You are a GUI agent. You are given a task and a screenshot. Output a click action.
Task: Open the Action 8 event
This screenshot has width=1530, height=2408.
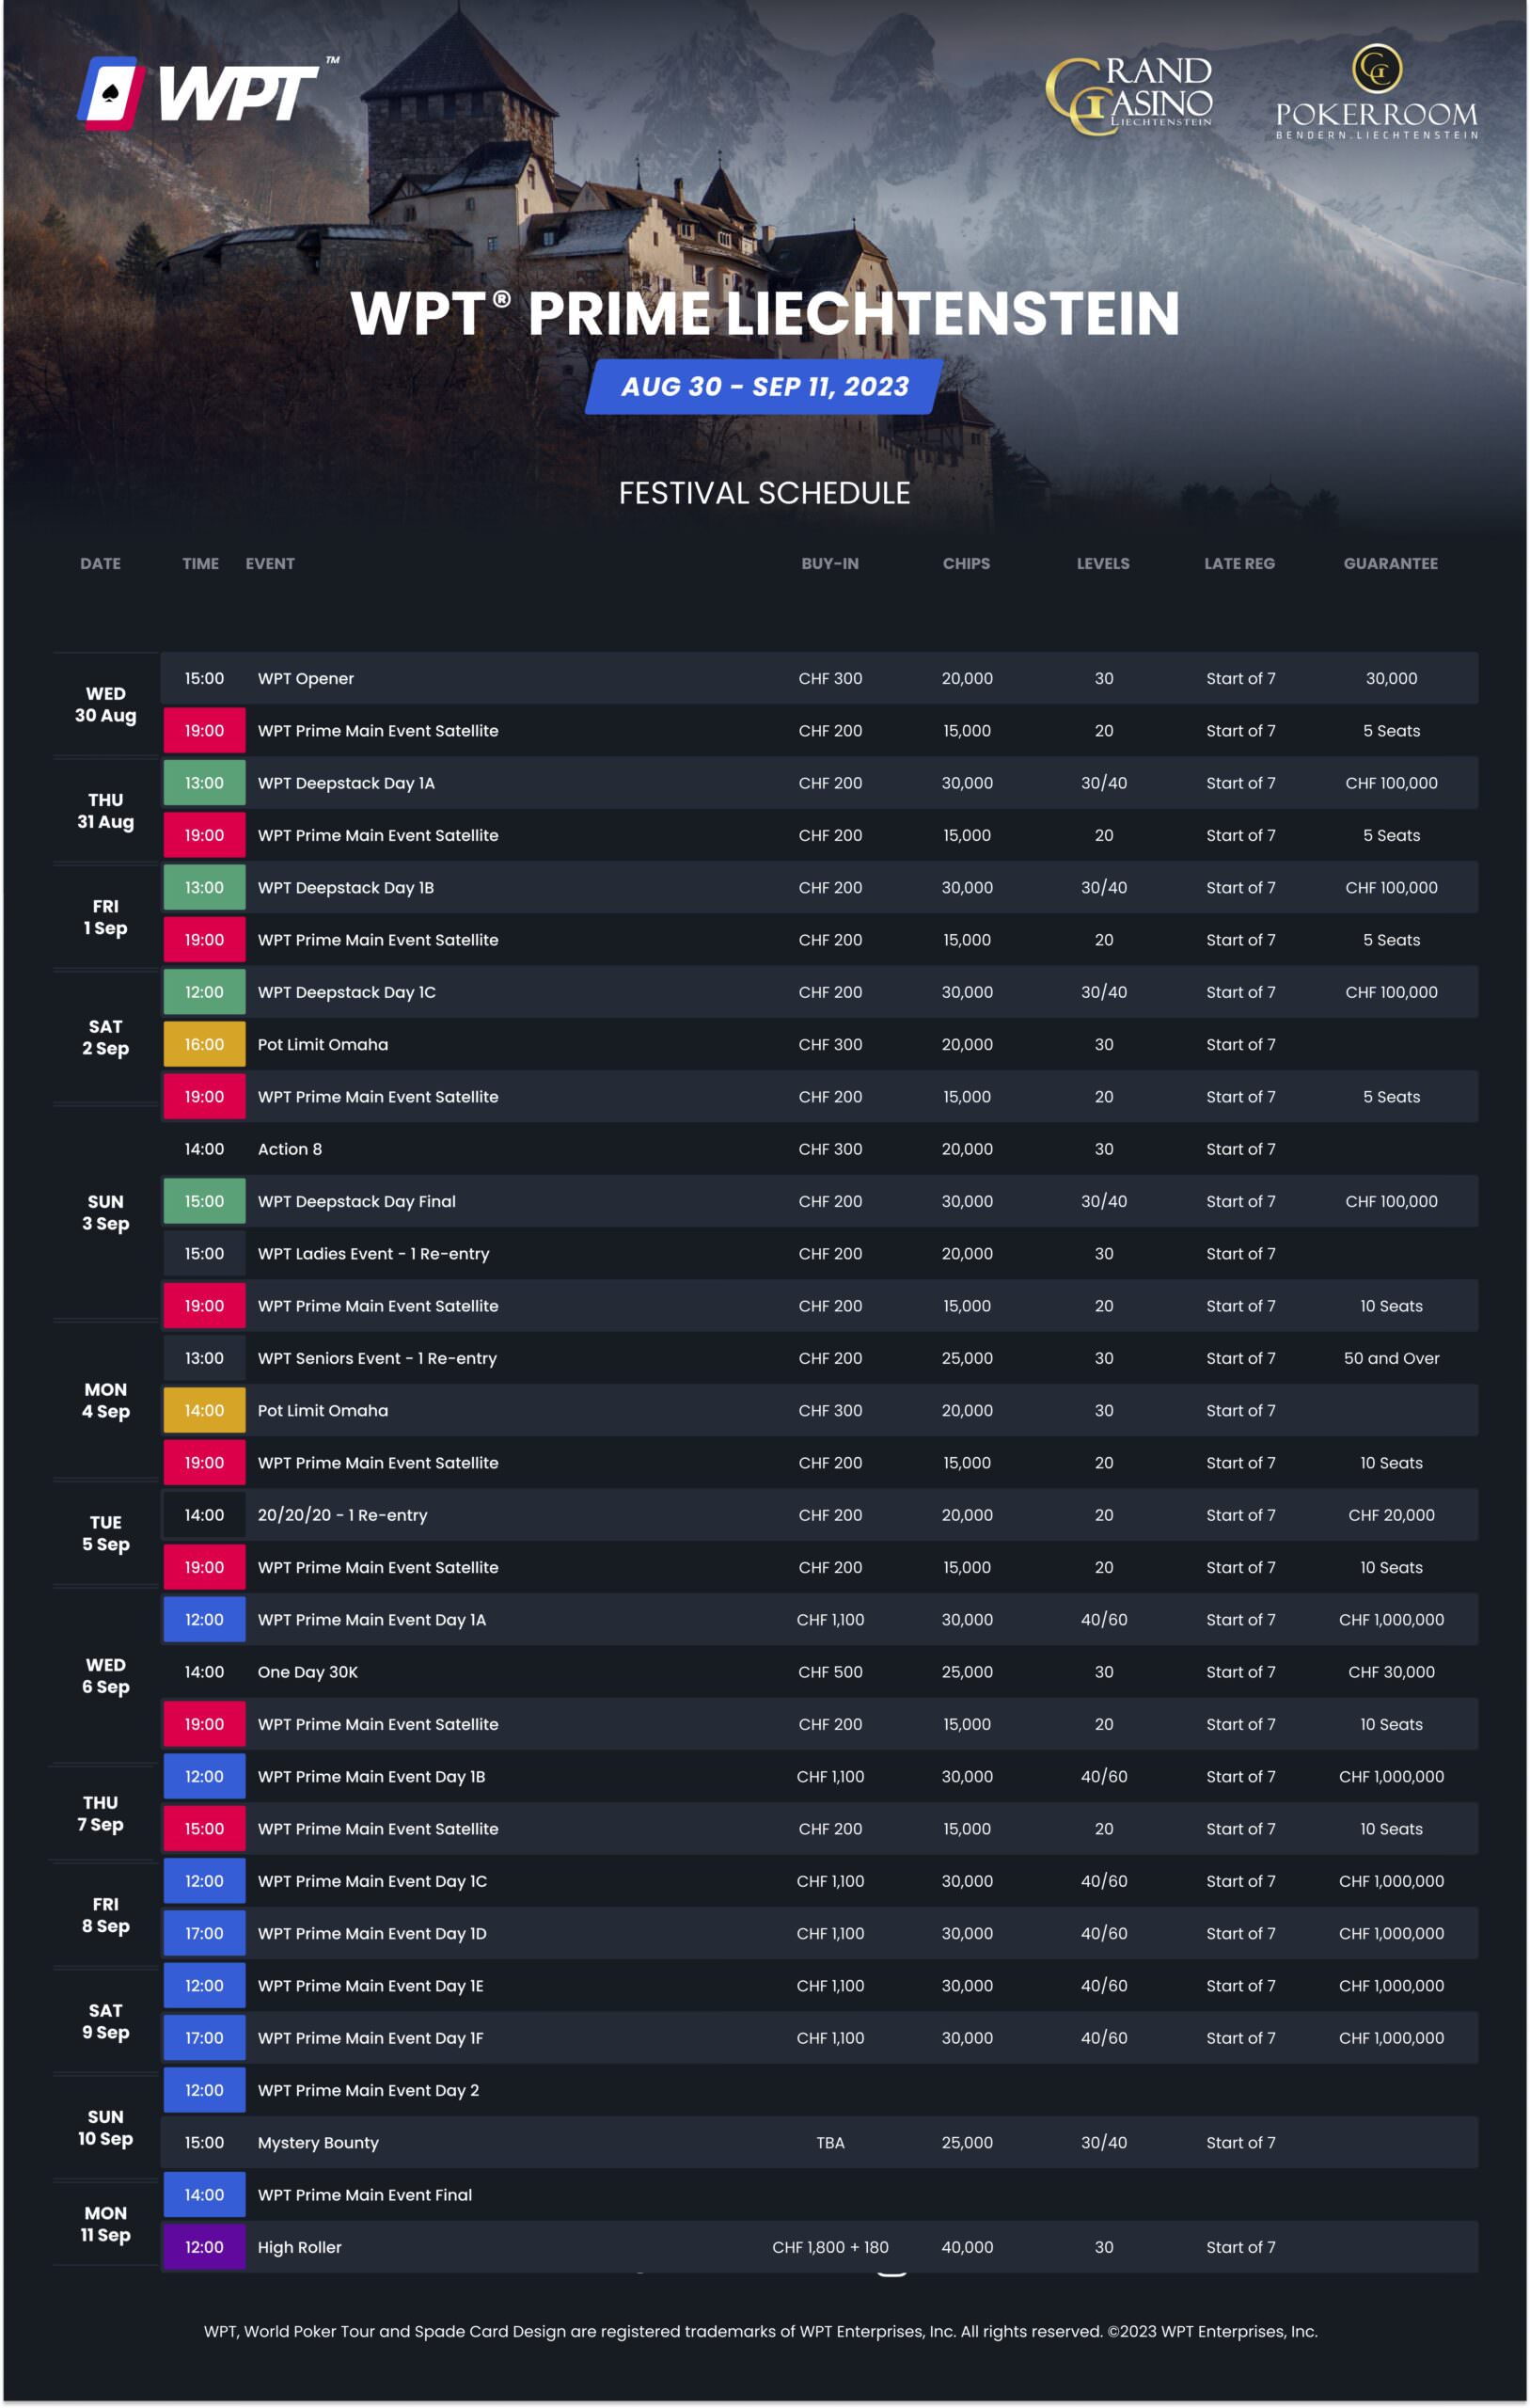[x=290, y=1150]
